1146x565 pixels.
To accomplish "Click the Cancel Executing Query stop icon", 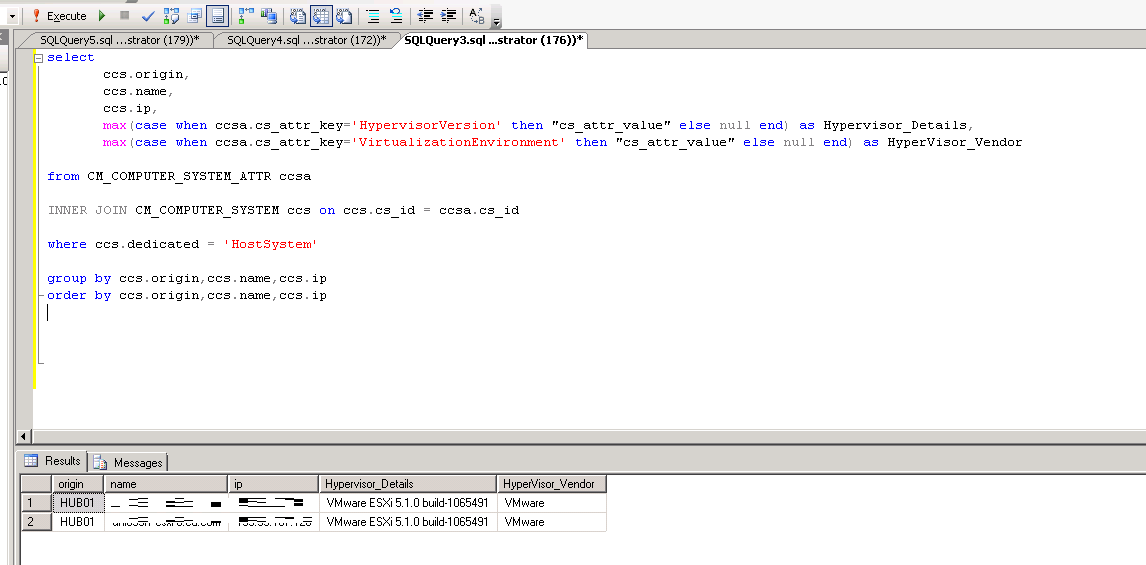I will [124, 15].
